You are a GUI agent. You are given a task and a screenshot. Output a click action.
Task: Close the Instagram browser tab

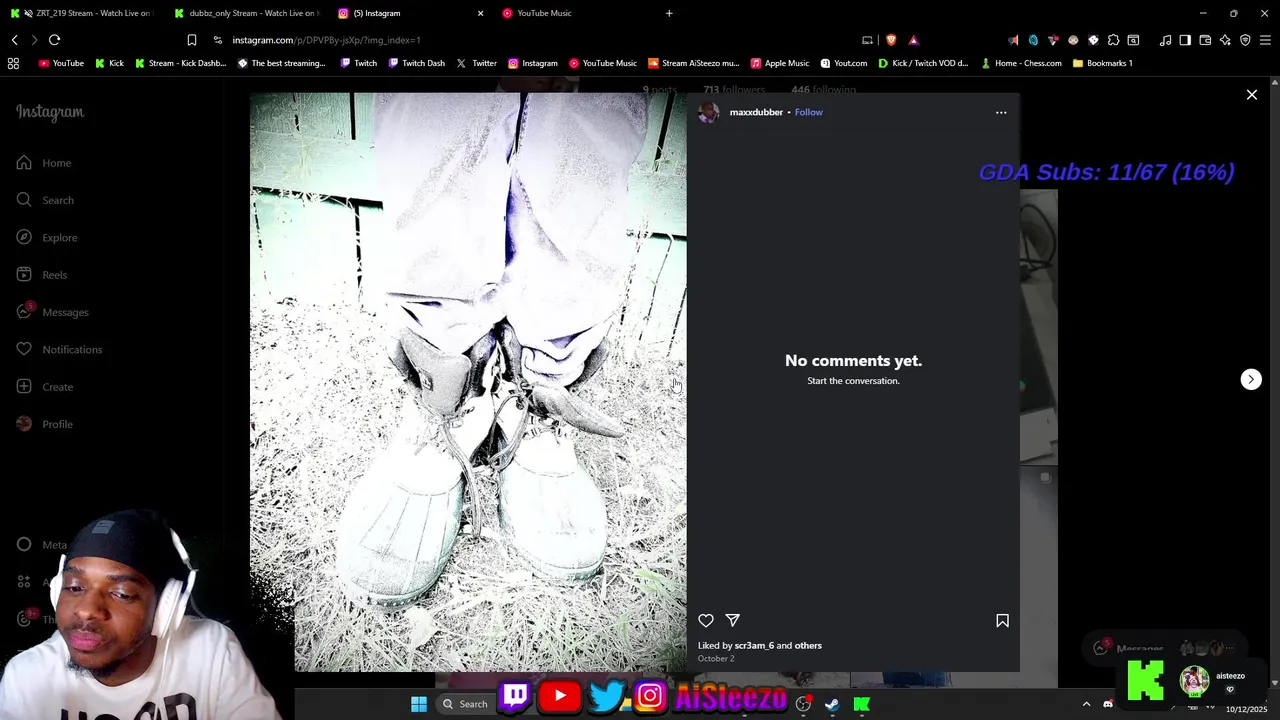[x=480, y=13]
